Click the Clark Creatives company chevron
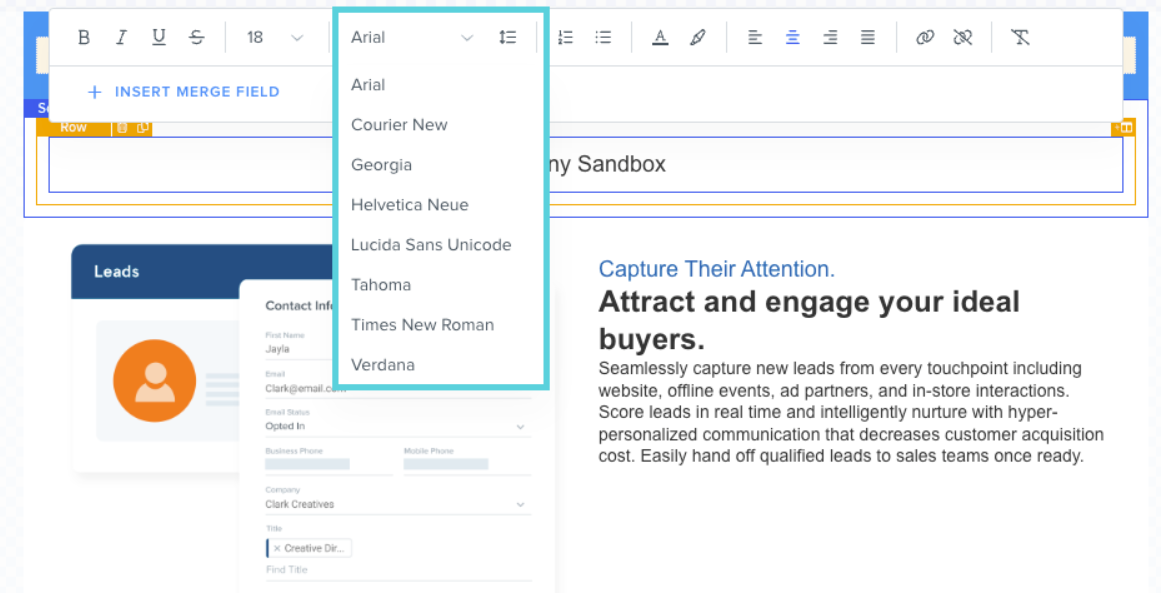Viewport: 1161px width, 593px height. coord(521,505)
